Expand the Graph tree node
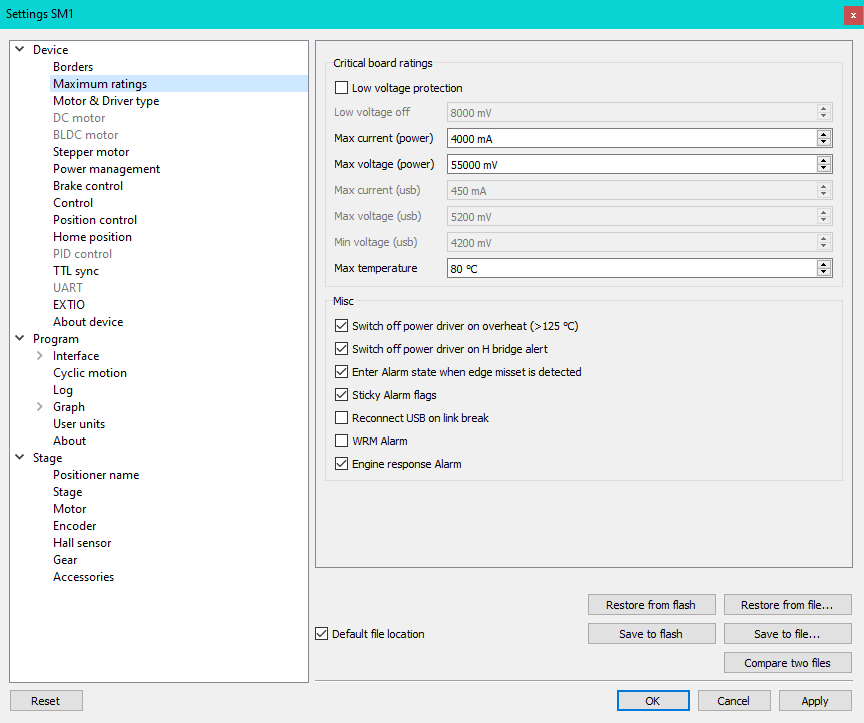Image resolution: width=864 pixels, height=723 pixels. click(39, 407)
